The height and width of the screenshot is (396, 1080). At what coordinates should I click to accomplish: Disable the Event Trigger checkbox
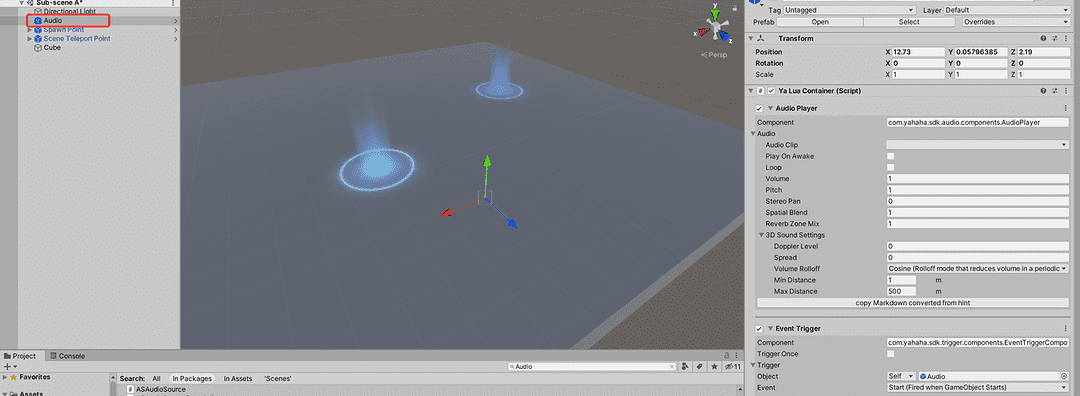point(759,329)
